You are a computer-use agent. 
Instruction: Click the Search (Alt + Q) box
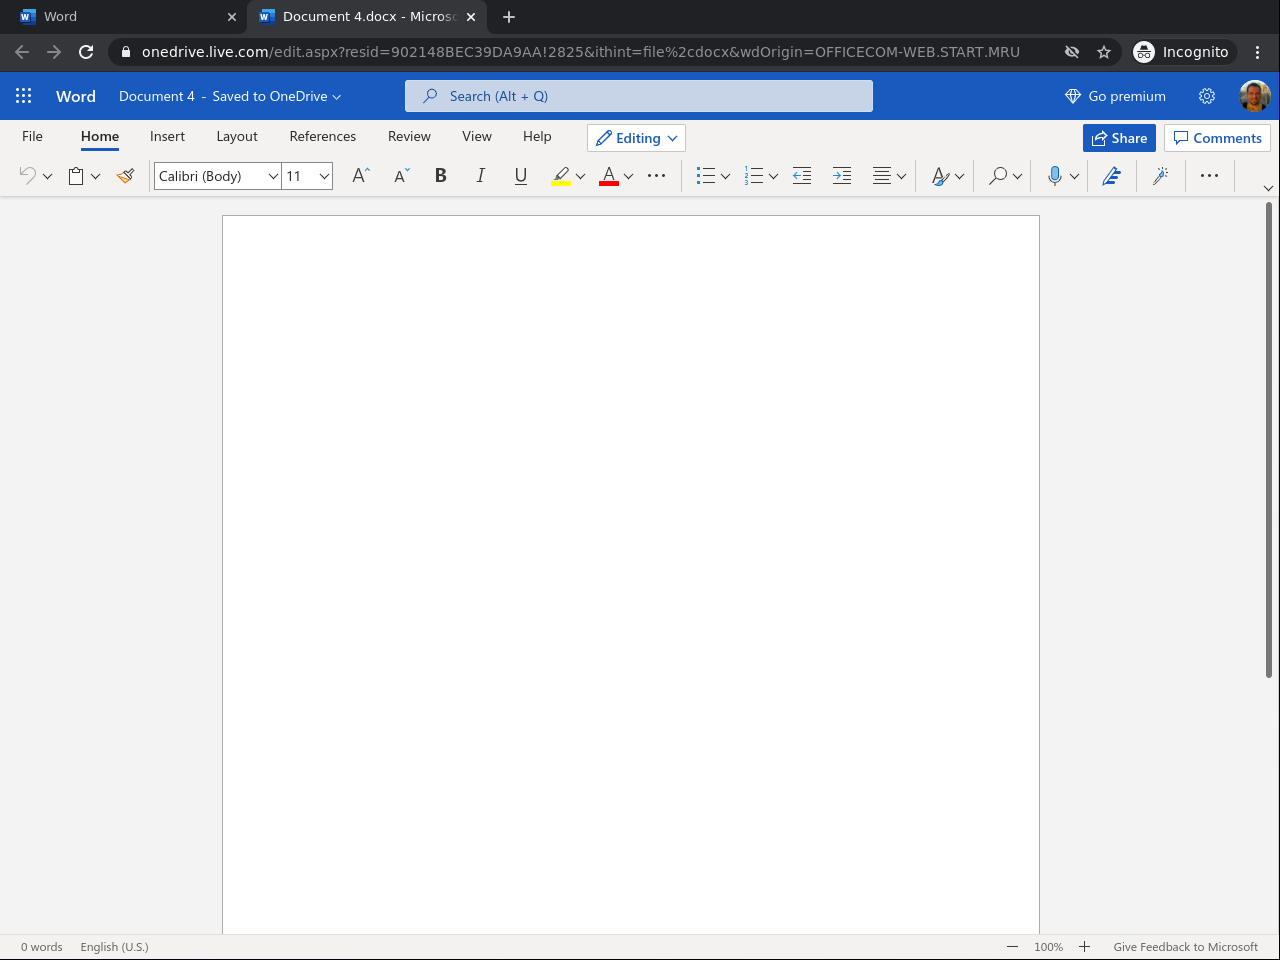coord(639,96)
